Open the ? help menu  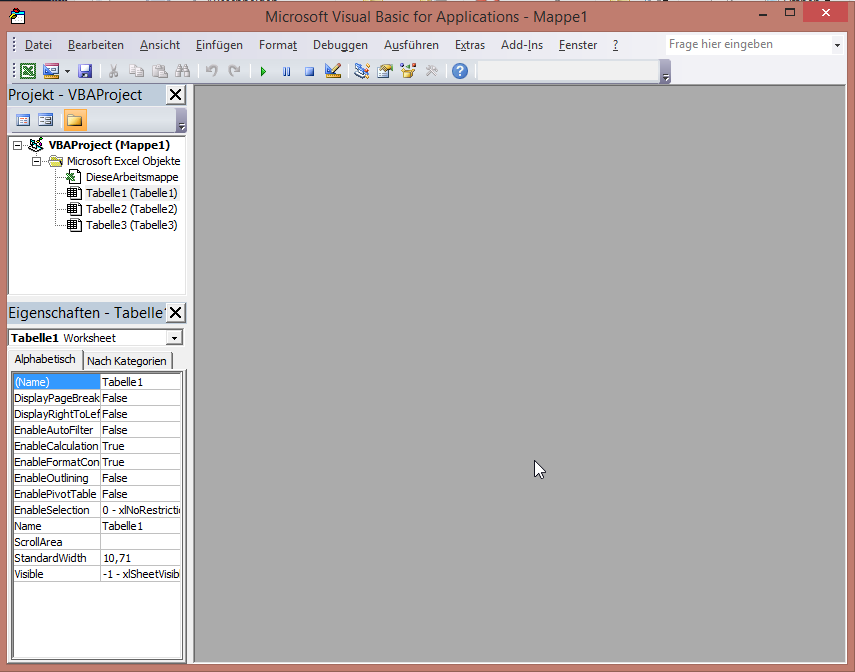point(616,45)
